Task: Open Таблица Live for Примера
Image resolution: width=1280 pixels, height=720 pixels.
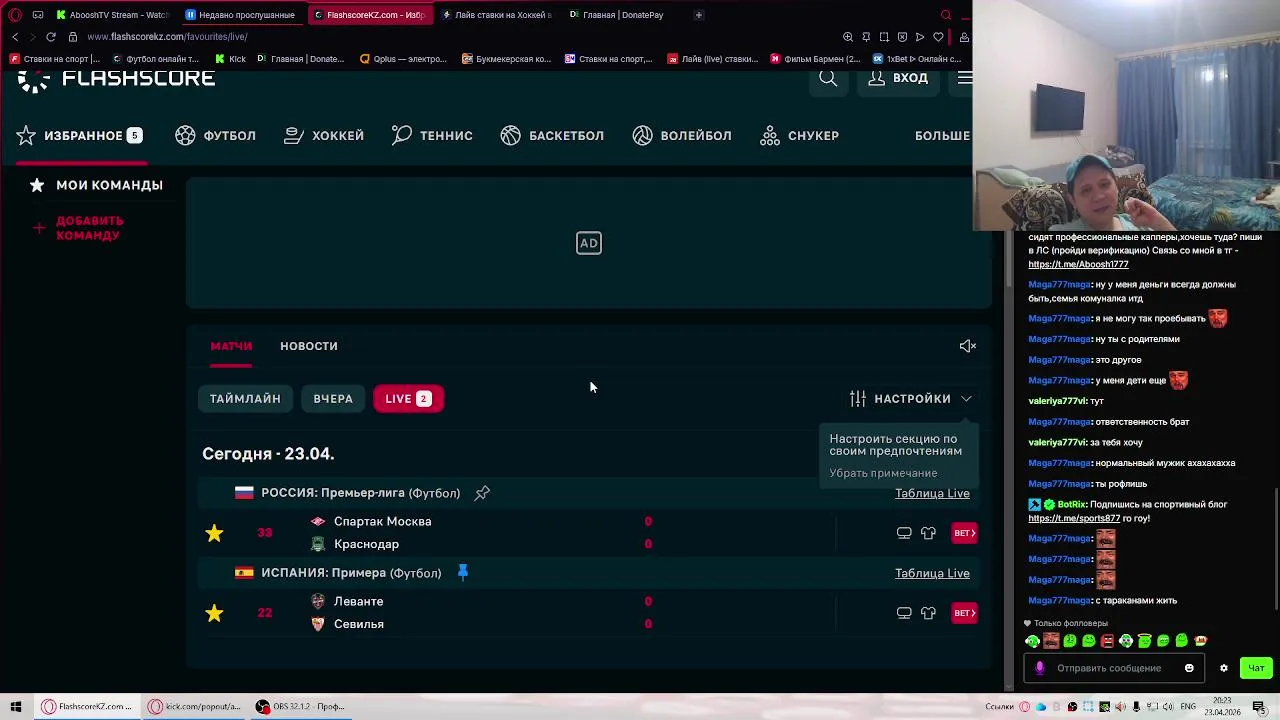Action: (x=932, y=573)
